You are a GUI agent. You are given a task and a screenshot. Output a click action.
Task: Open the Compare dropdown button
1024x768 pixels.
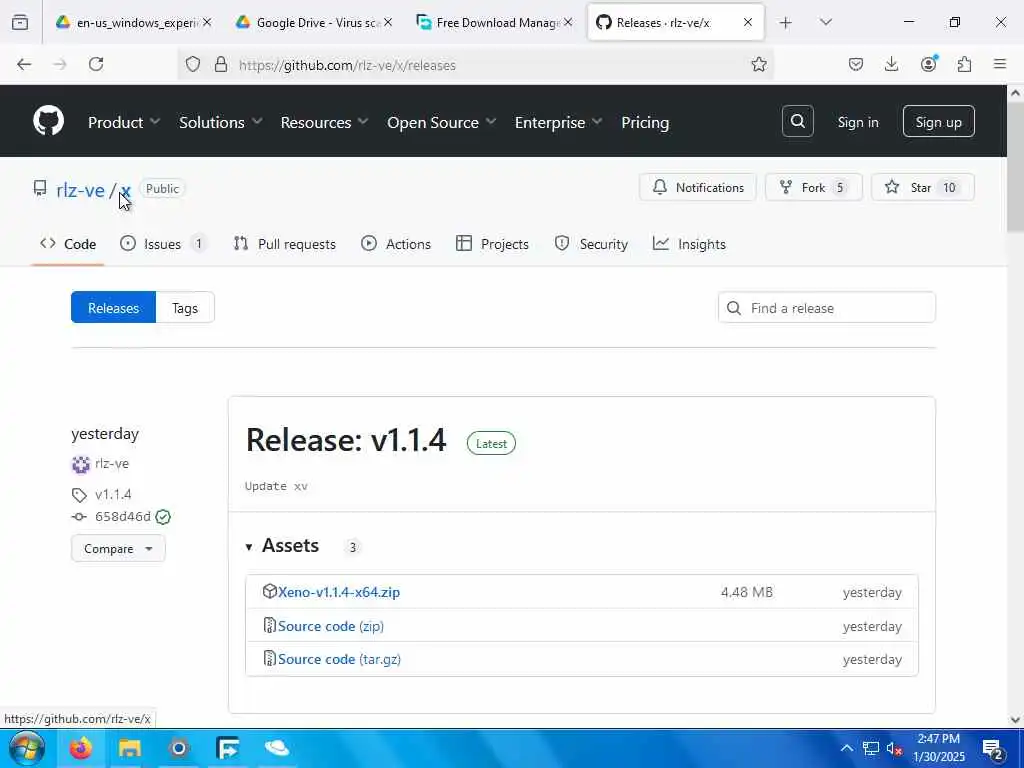coord(118,549)
